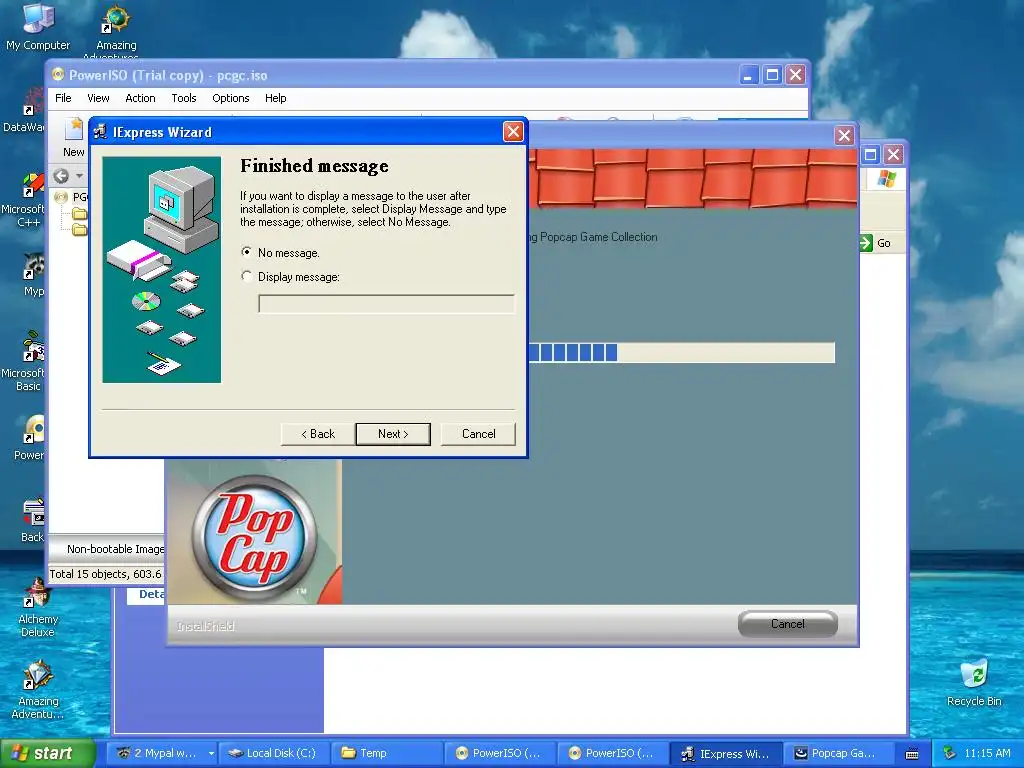The width and height of the screenshot is (1024, 768).
Task: Open the Start menu
Action: [46, 753]
